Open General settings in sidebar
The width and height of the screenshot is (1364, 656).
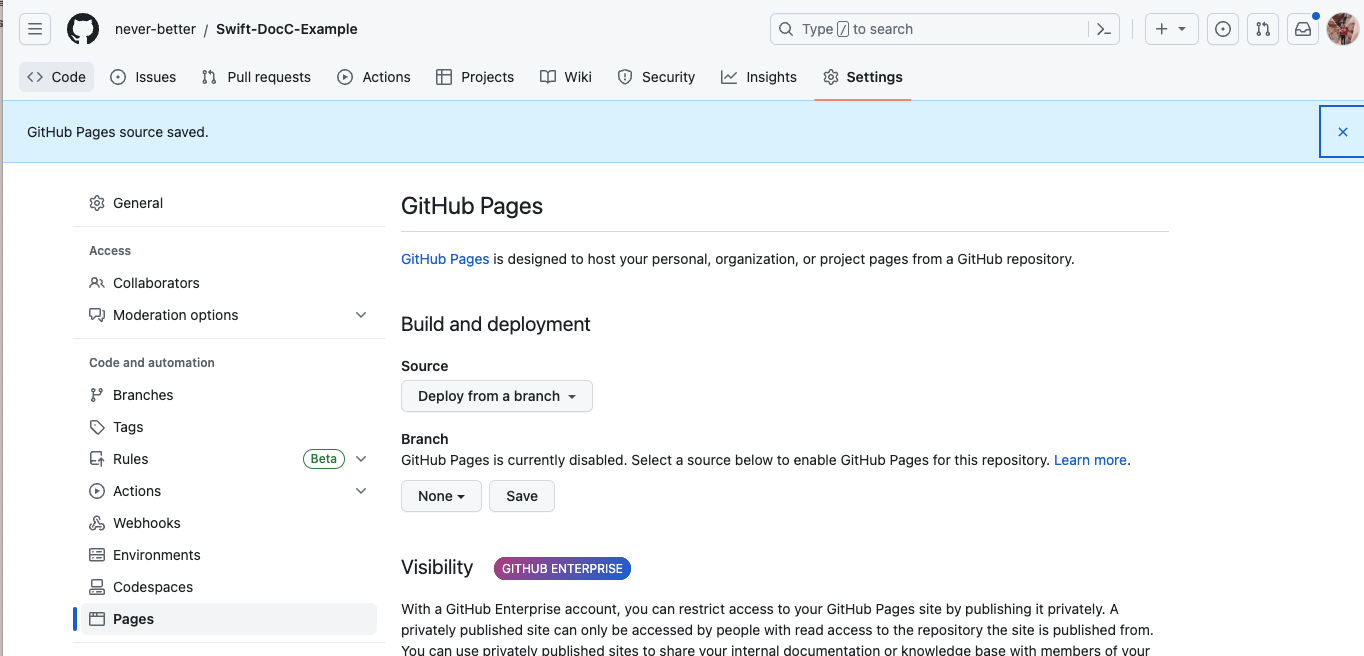pos(228,203)
